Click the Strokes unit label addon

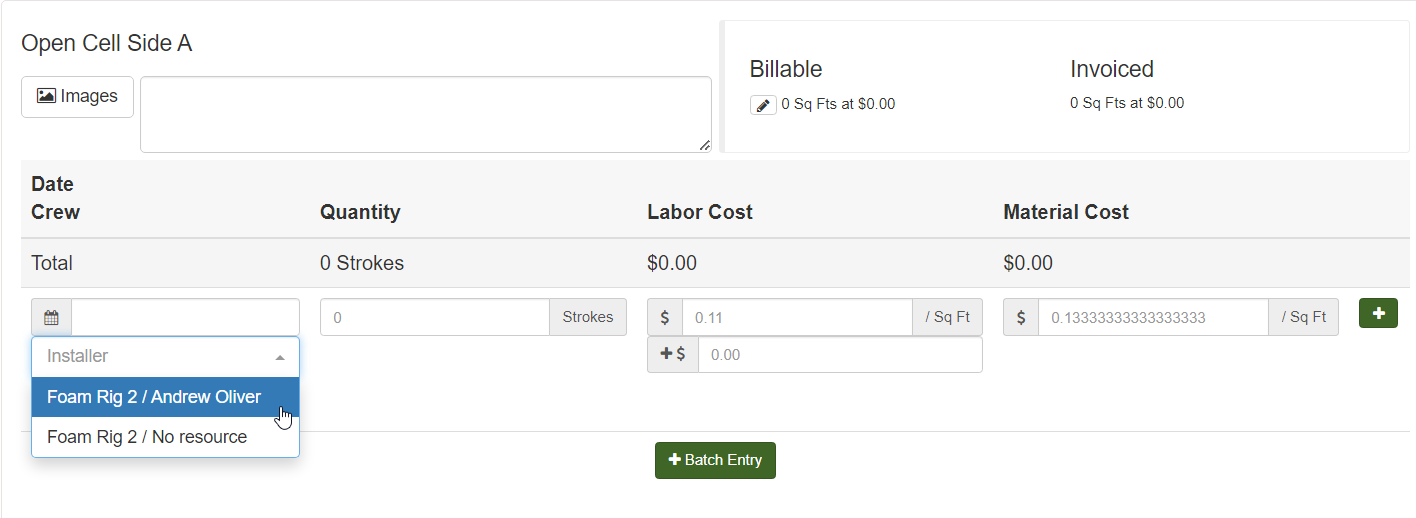pos(588,317)
